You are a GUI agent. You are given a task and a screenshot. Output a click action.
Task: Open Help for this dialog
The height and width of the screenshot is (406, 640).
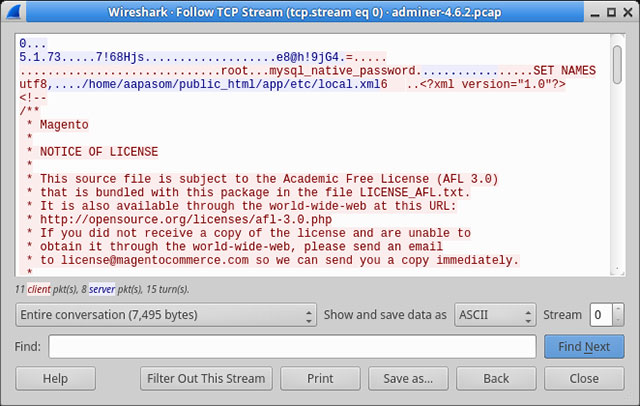(56, 379)
